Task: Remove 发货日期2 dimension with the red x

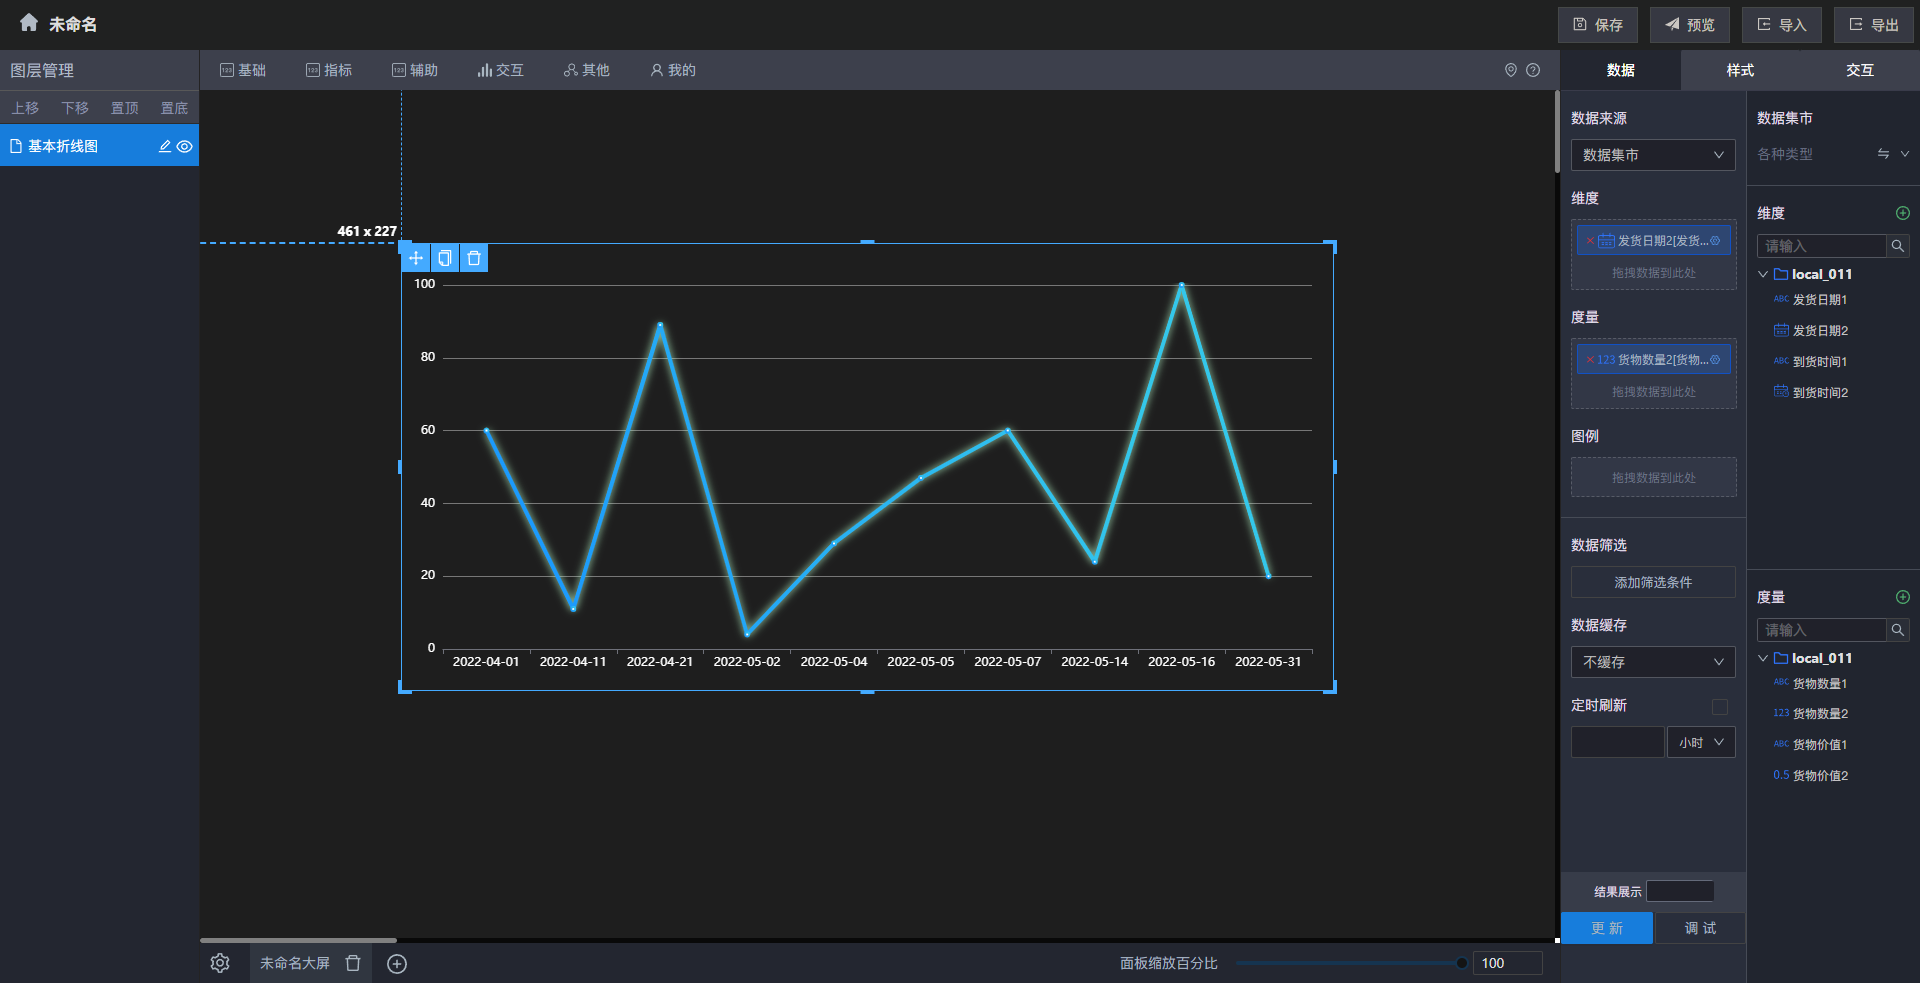Action: (1589, 241)
